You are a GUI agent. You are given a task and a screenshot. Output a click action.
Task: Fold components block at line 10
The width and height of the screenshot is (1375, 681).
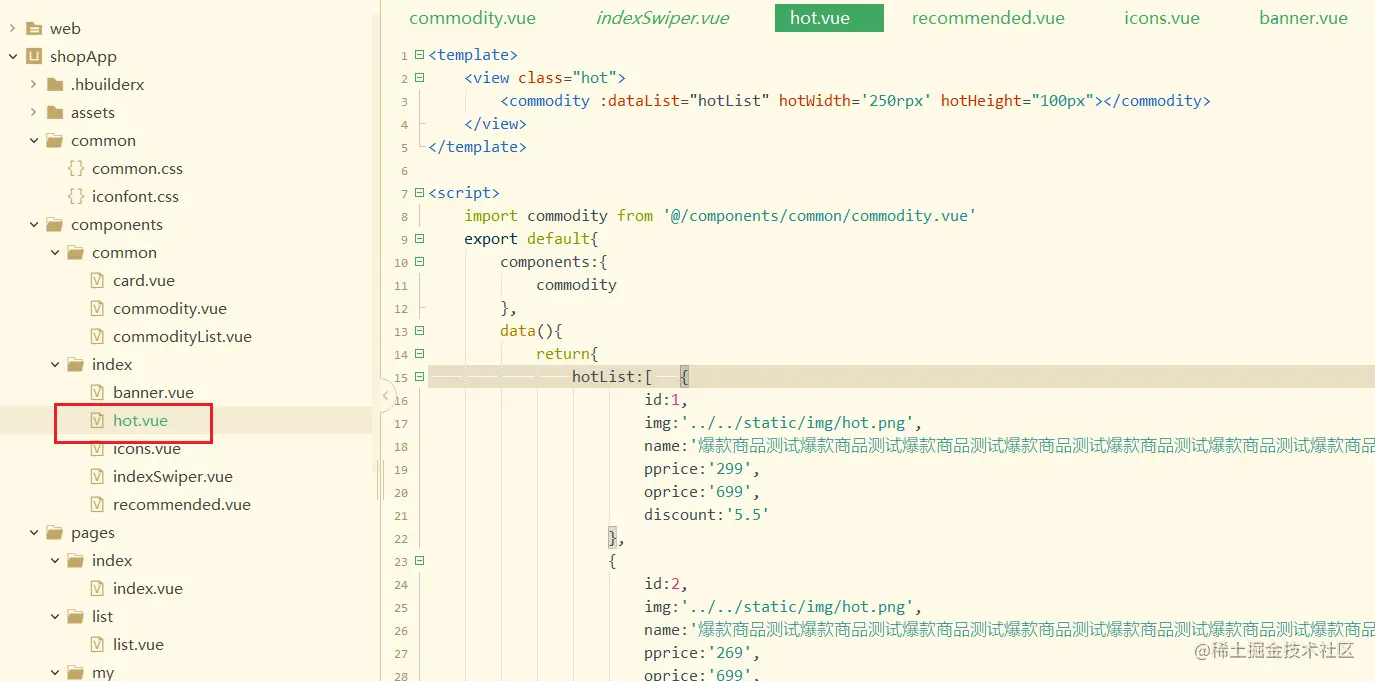pos(419,262)
